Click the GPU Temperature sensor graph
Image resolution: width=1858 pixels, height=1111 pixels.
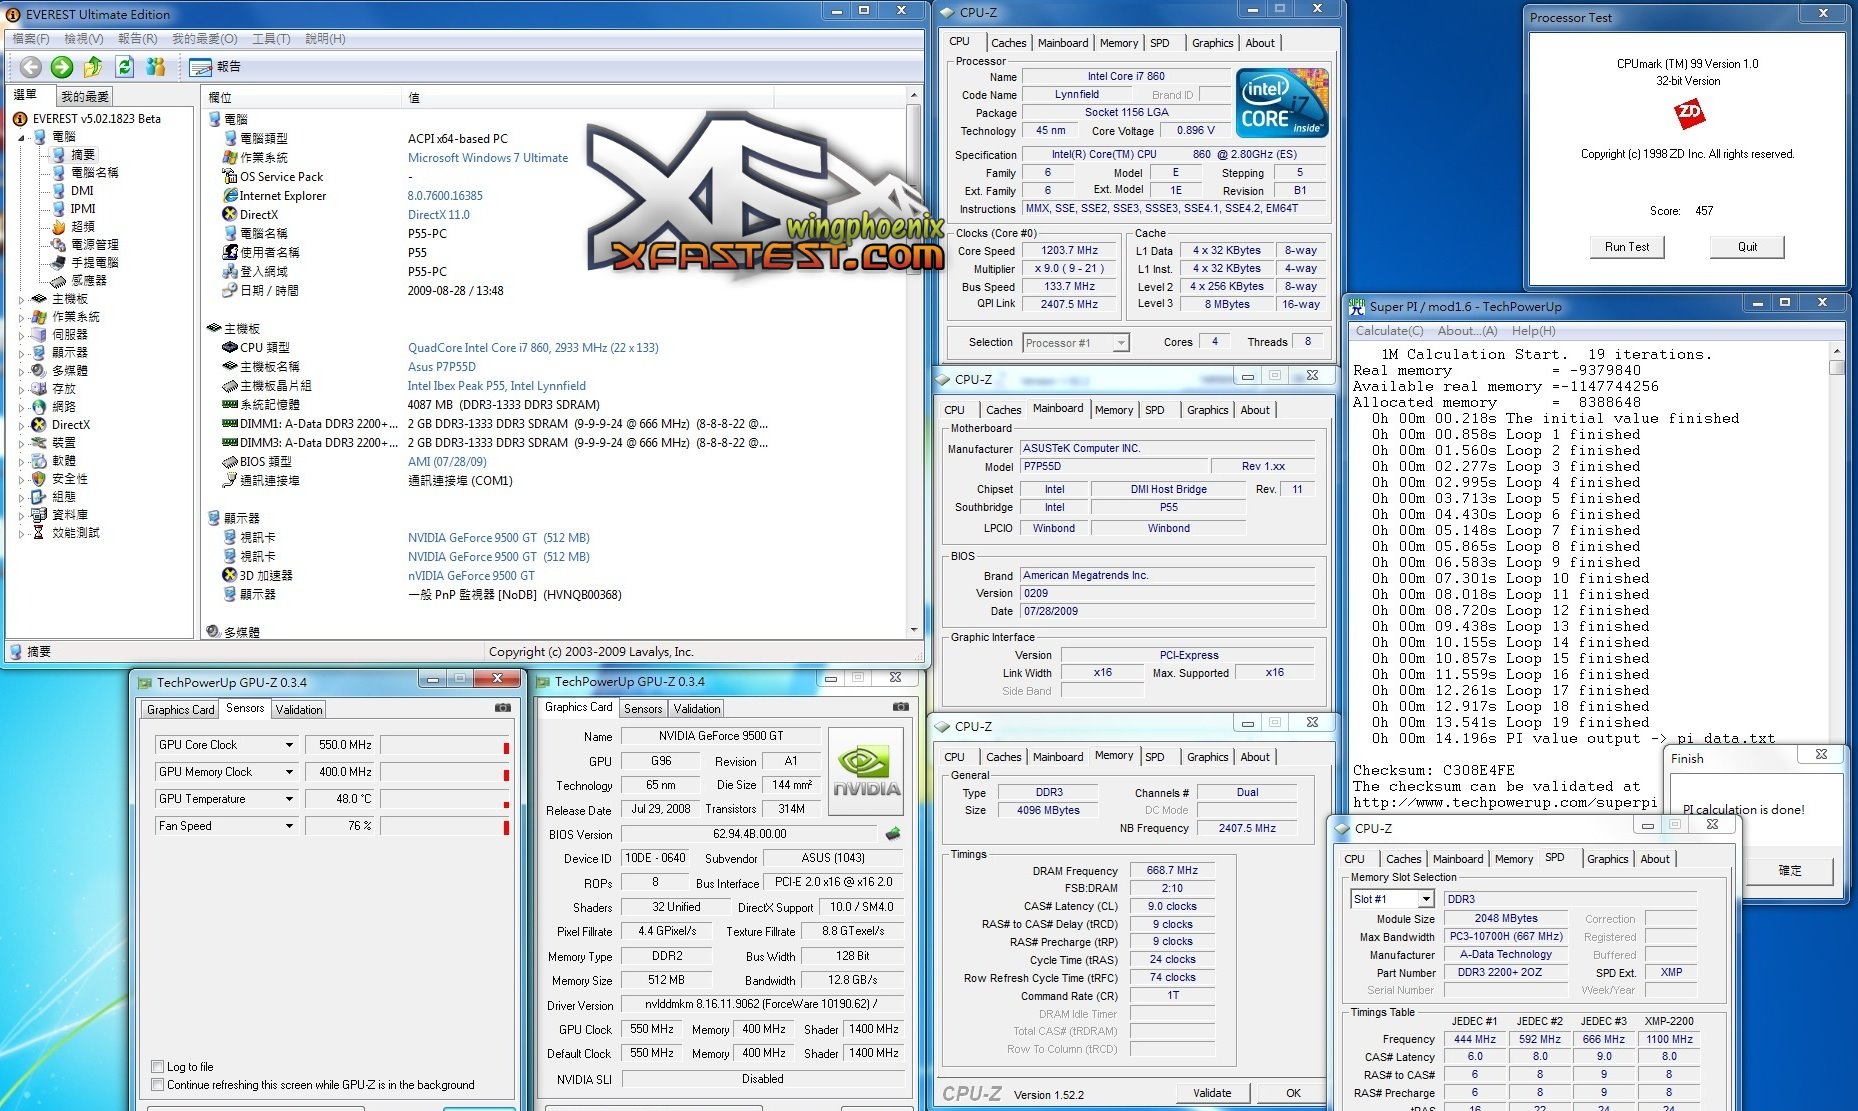pyautogui.click(x=445, y=799)
